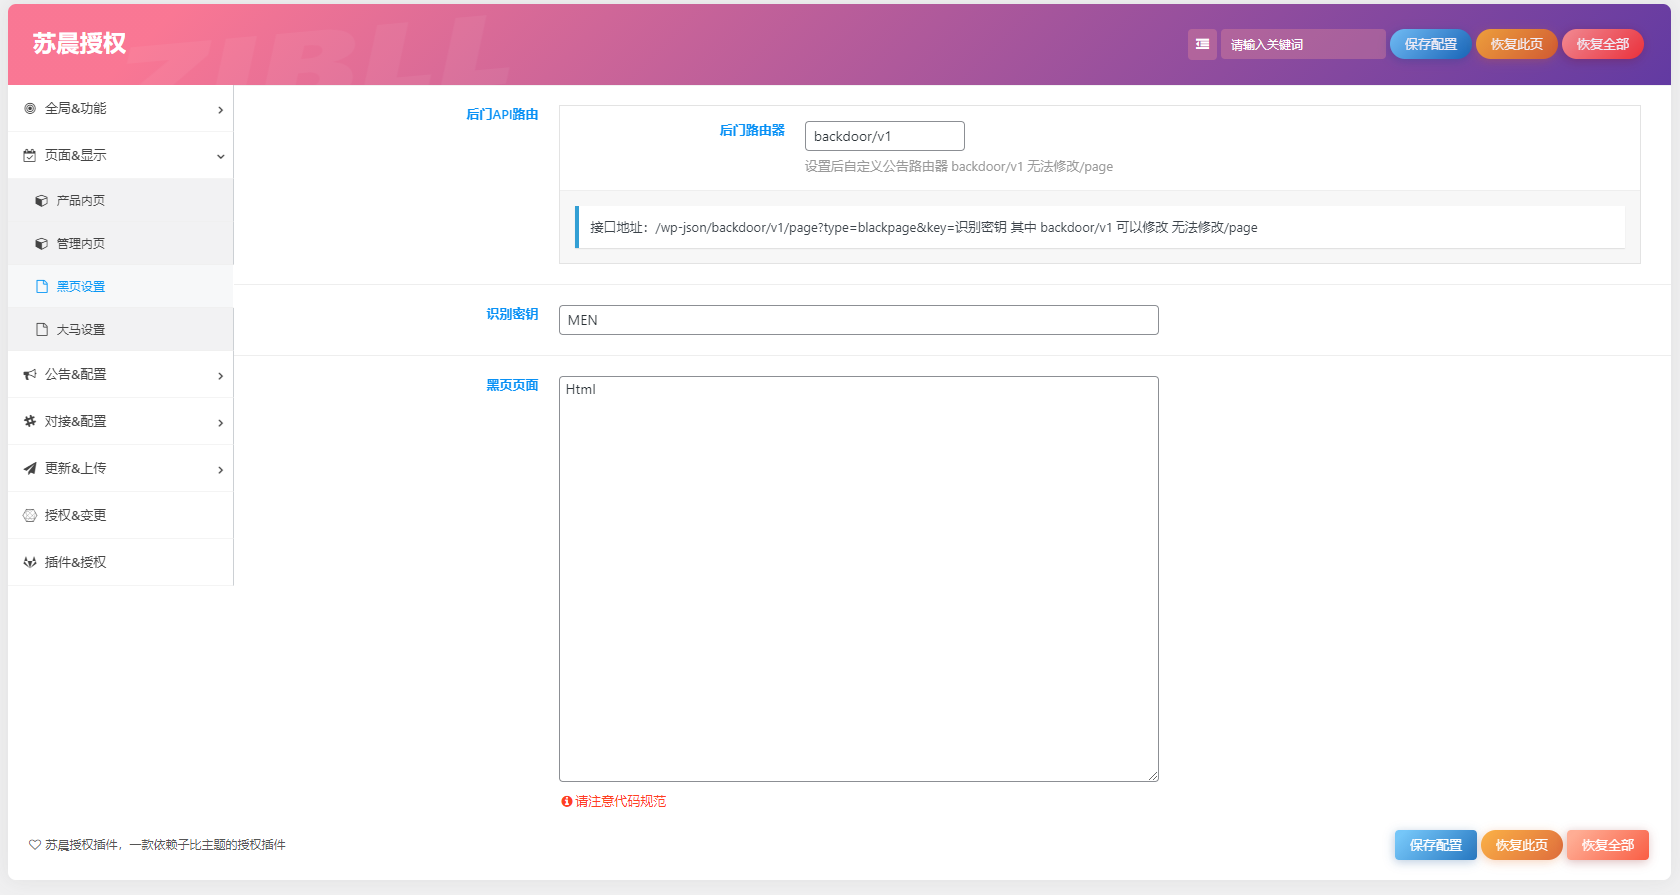Screen dimensions: 1680x895
Task: Click the 后门路由器 backdoor/v1 input
Action: 885,136
